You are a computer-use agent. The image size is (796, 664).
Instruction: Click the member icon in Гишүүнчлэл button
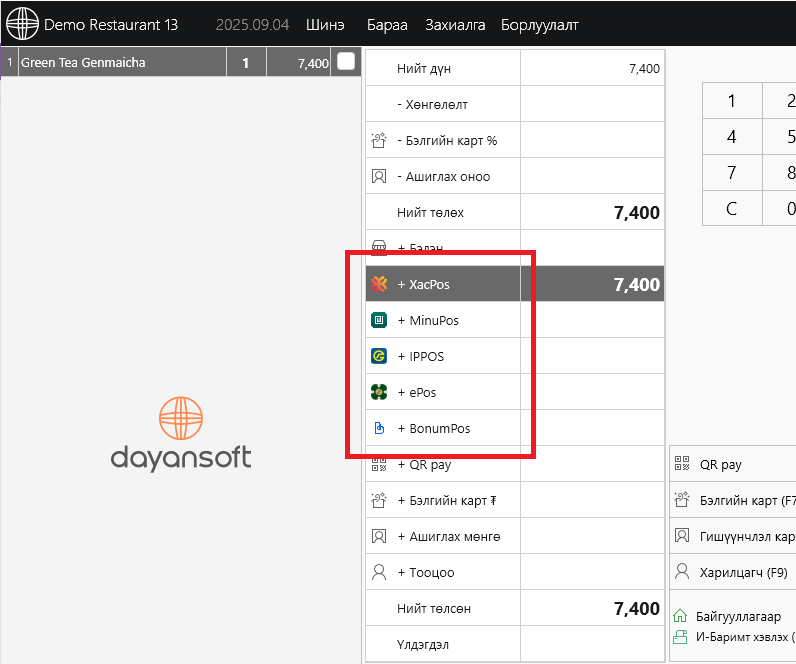click(682, 535)
